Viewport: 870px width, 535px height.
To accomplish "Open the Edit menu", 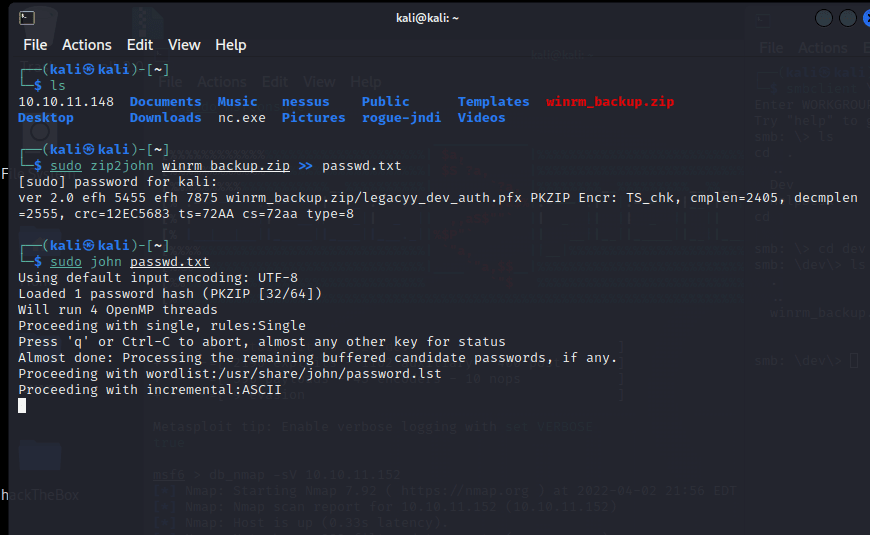I will [140, 45].
